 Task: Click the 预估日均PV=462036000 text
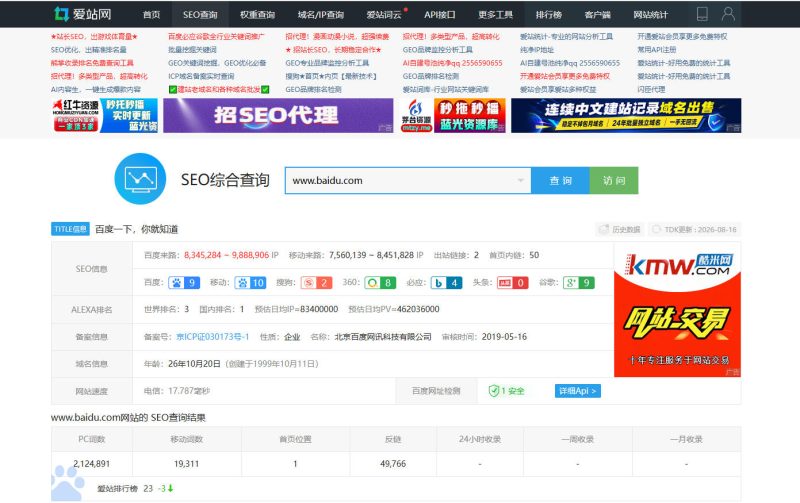pos(393,309)
